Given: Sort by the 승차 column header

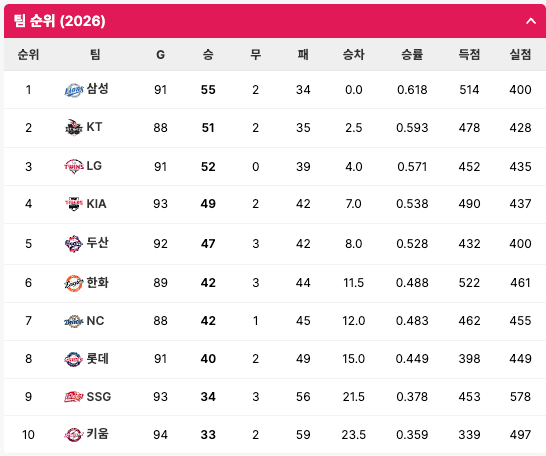Looking at the screenshot, I should pos(353,55).
